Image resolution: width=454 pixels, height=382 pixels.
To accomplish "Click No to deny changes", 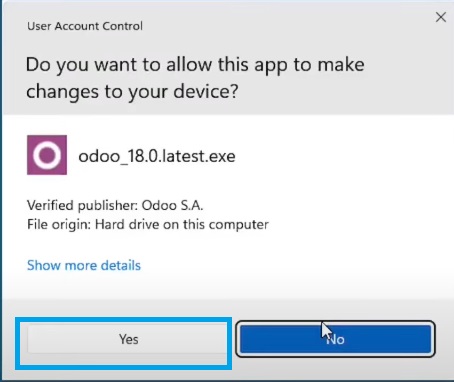I will point(335,339).
